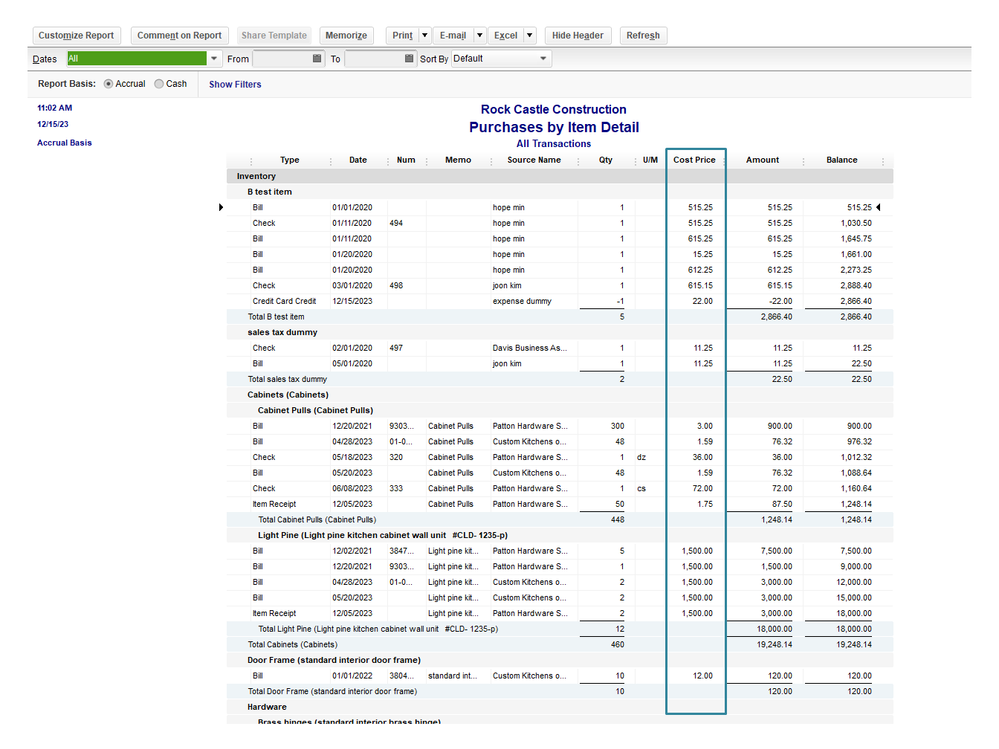Open the E-mail dropdown arrow
Screen dimensions: 999x749
coord(479,35)
